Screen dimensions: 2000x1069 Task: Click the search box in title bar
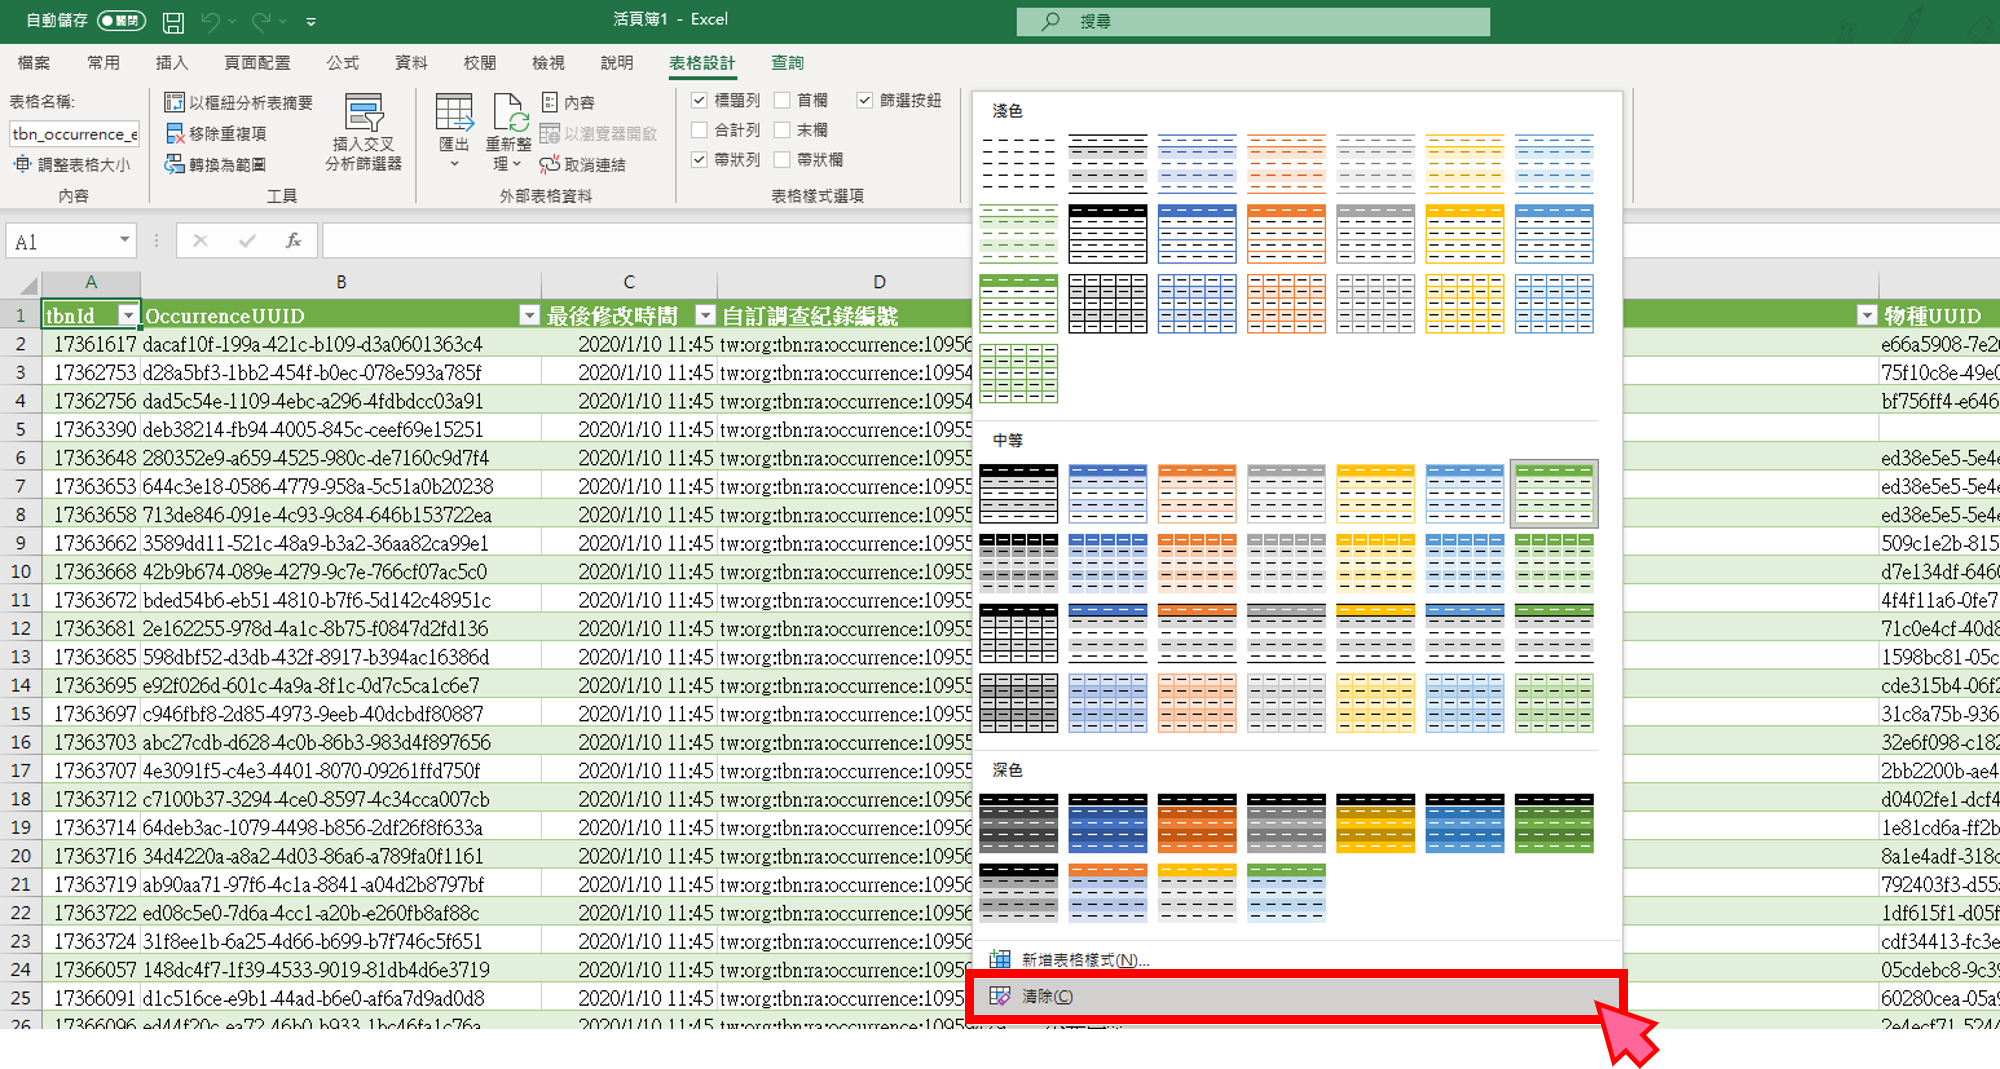[1252, 21]
